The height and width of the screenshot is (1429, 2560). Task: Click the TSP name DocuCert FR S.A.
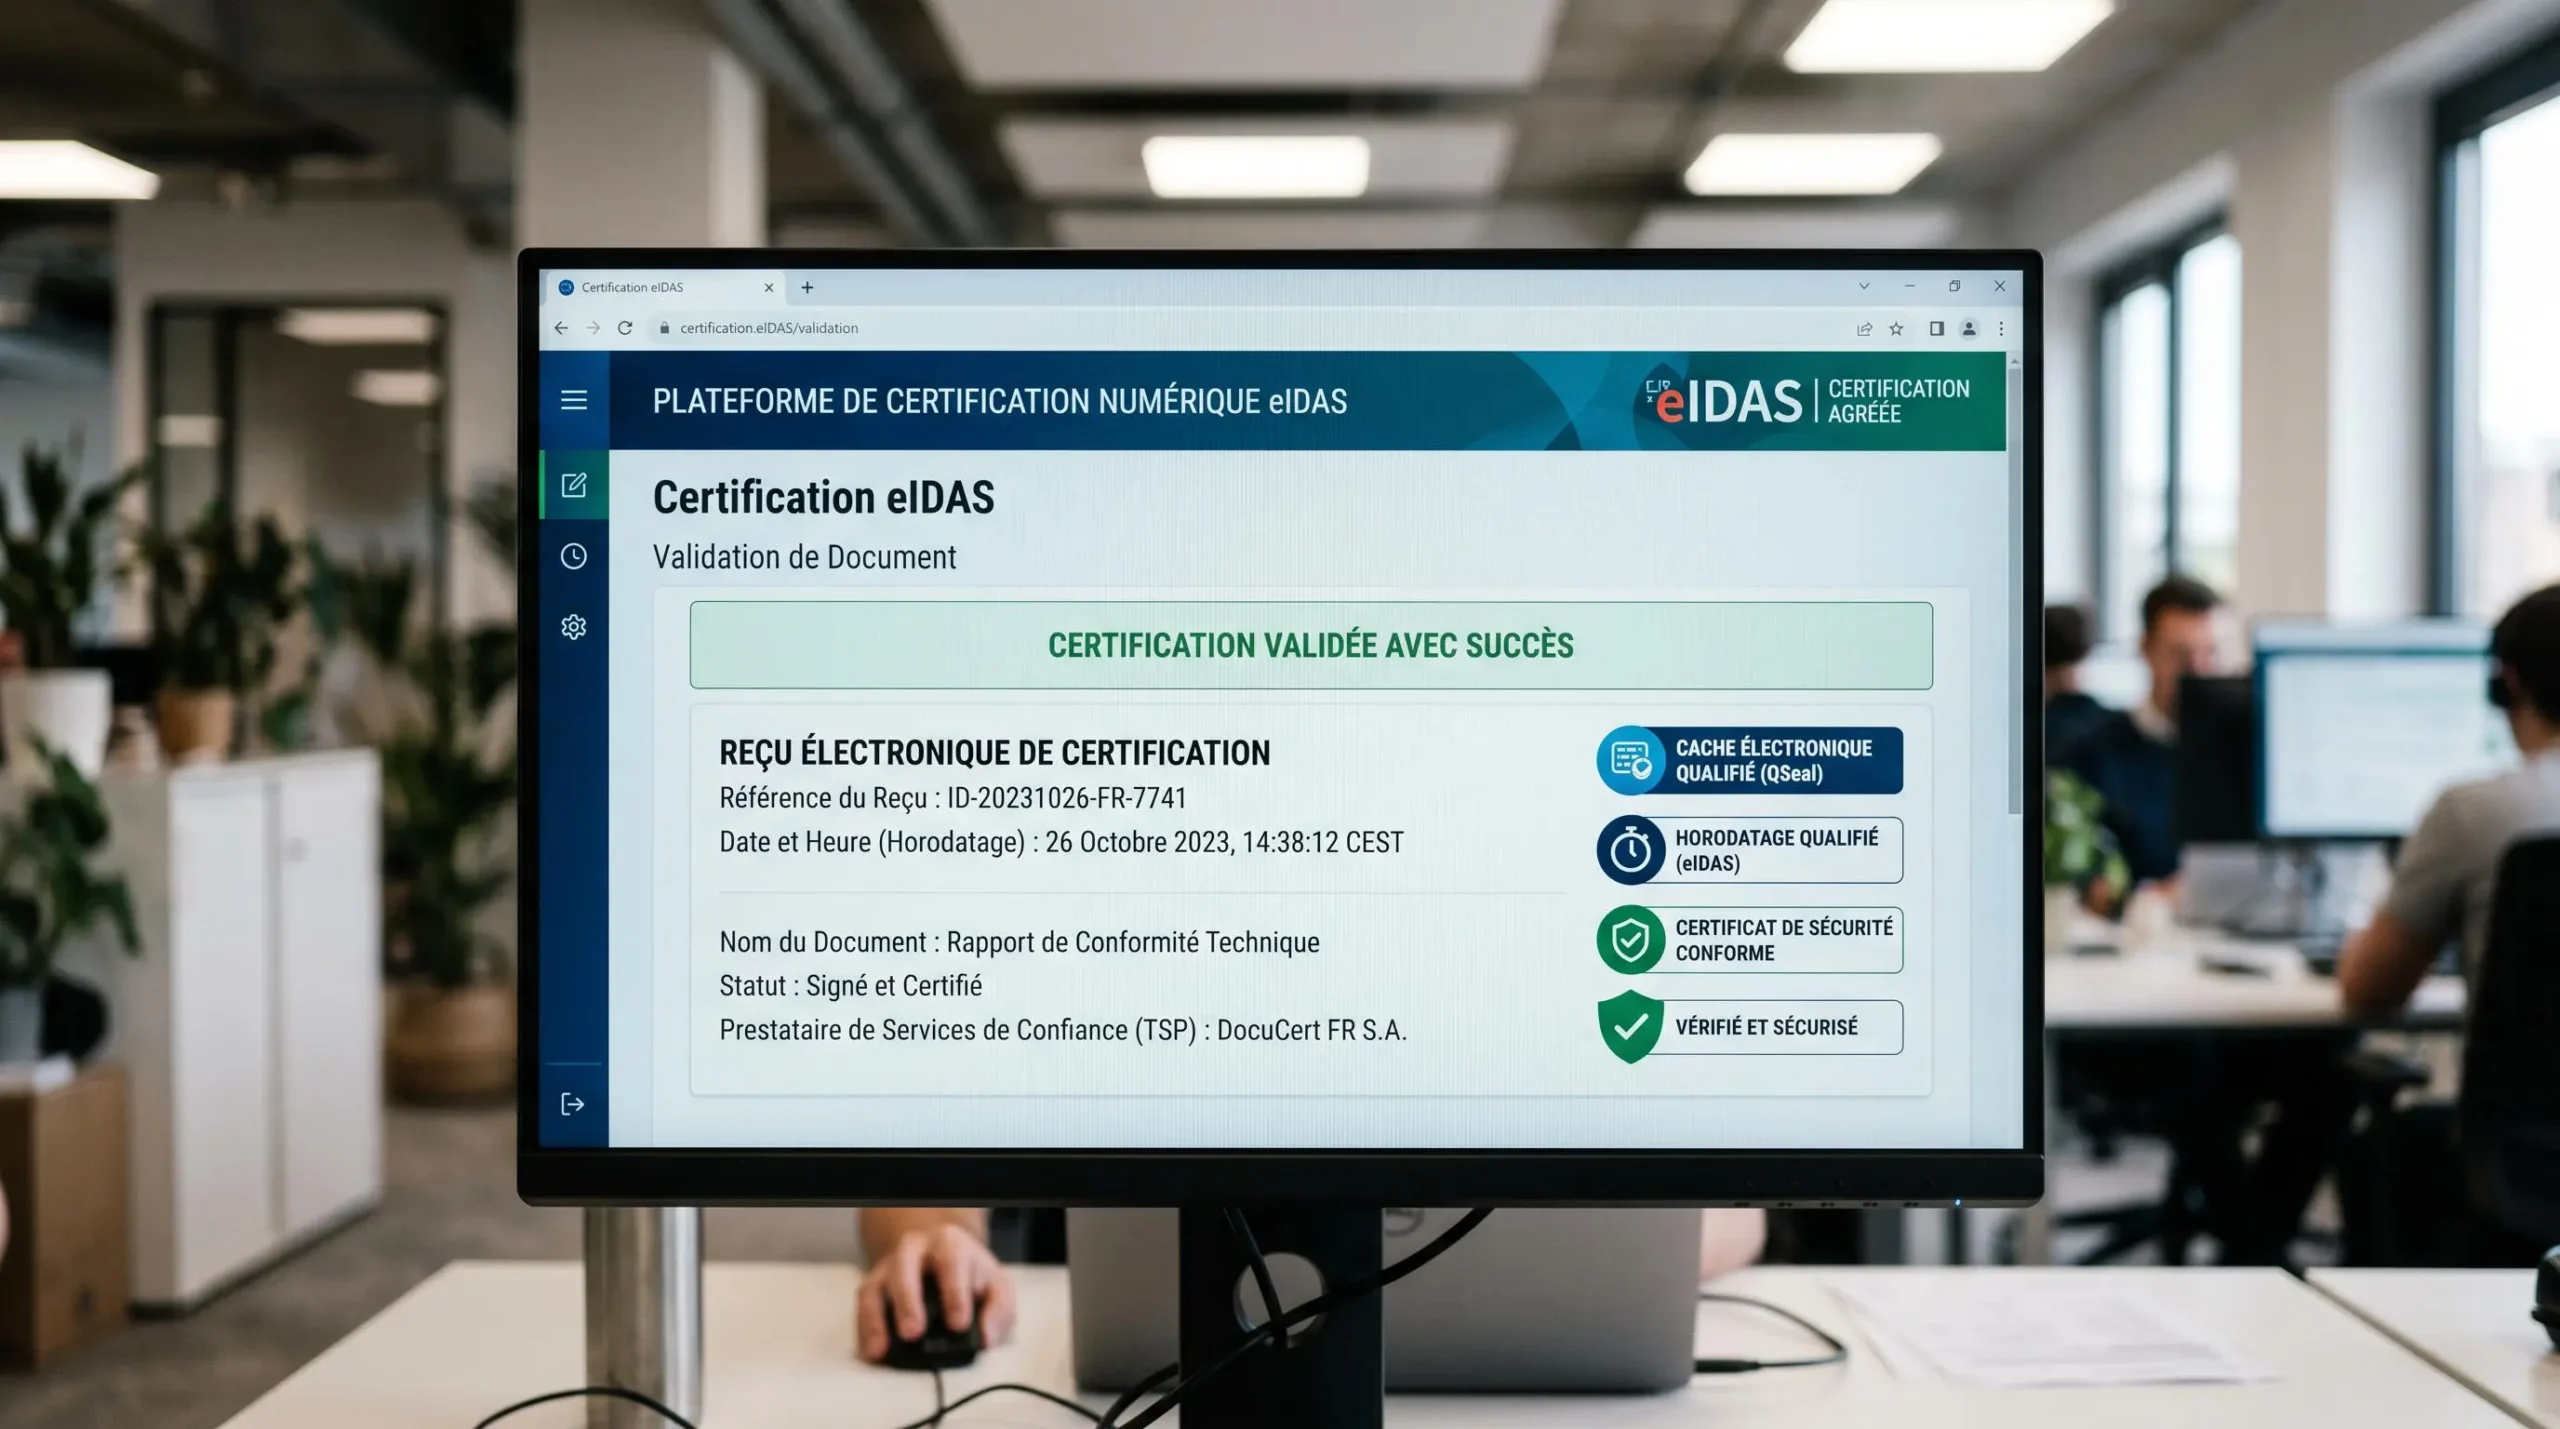1312,1030
